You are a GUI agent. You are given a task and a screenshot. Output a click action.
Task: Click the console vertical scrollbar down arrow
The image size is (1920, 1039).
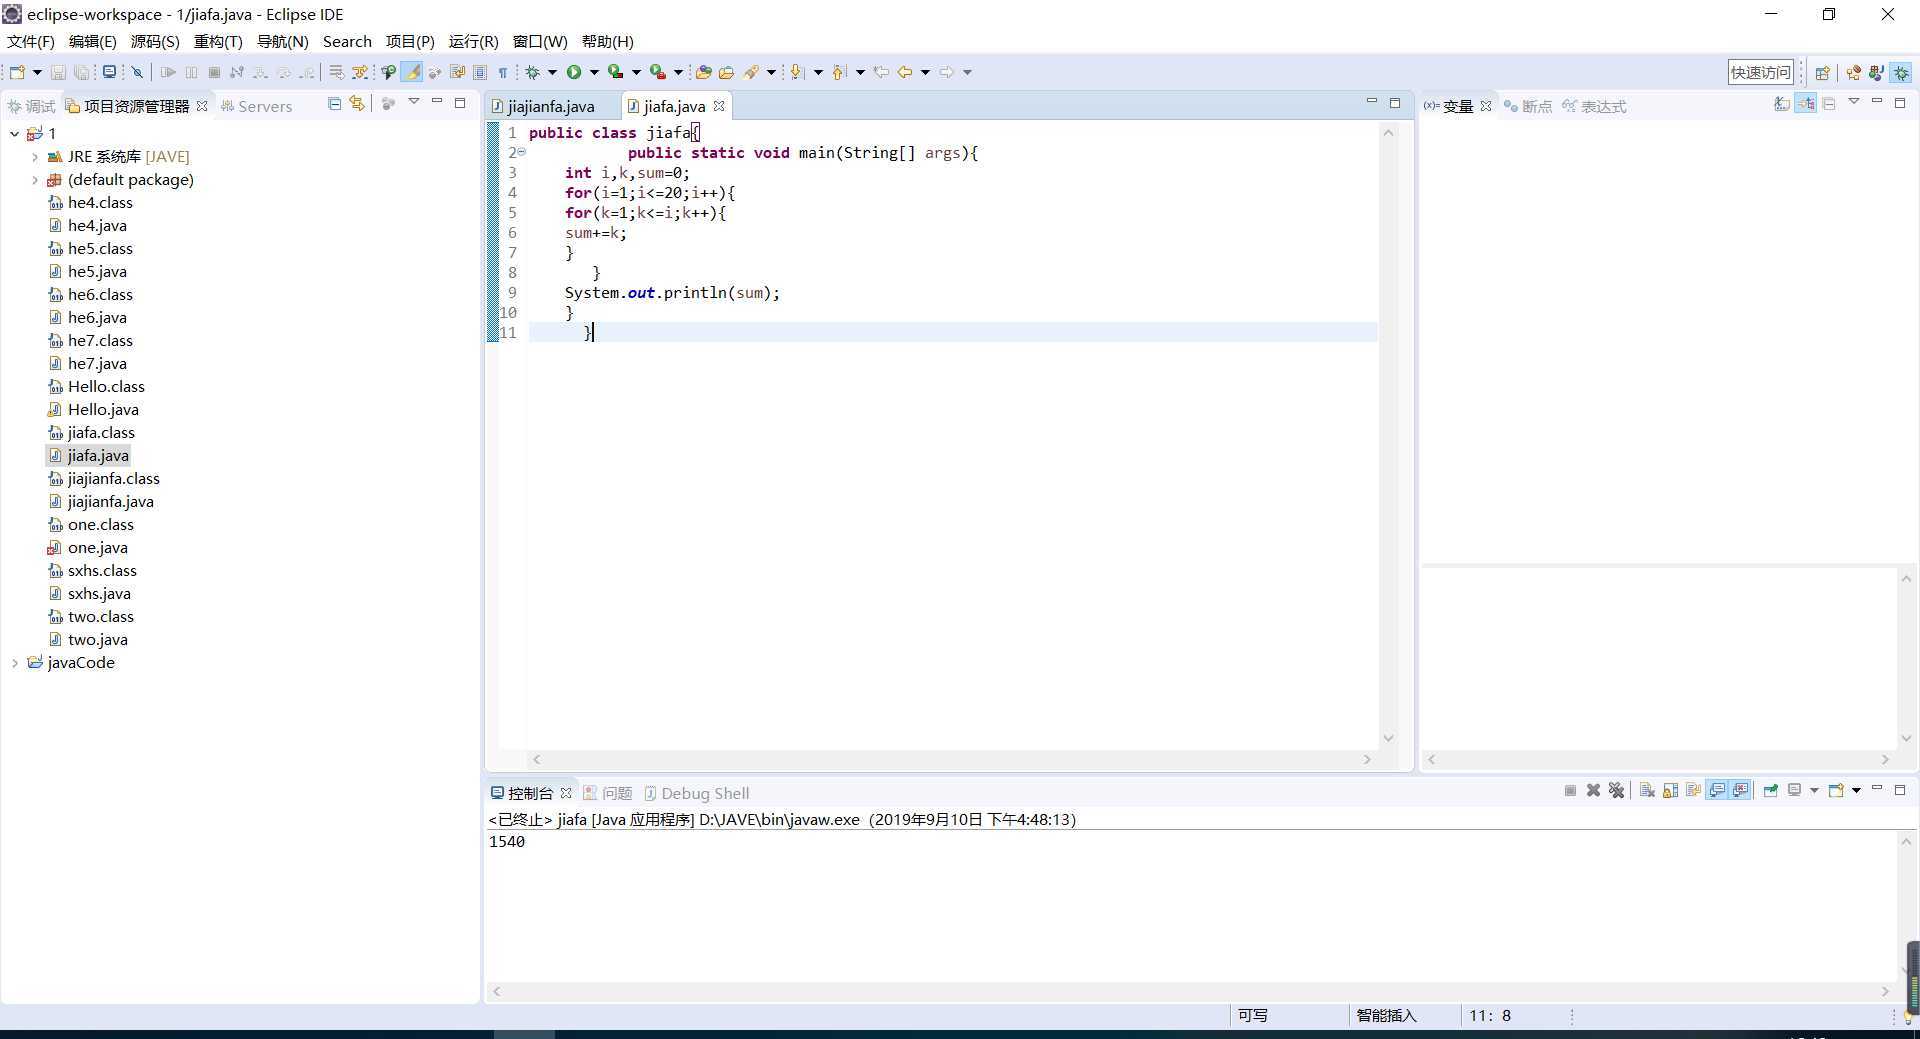pos(1906,970)
